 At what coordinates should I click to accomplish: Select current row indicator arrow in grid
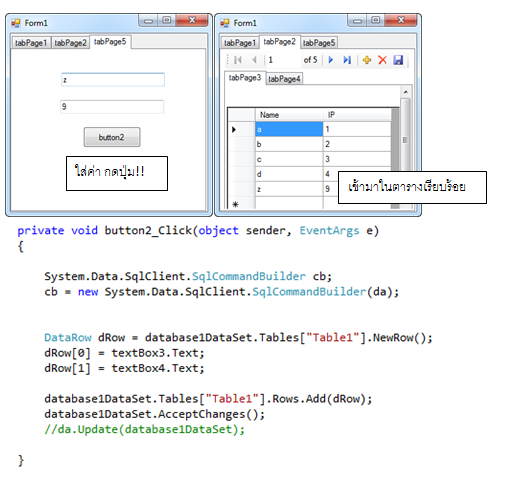[234, 129]
